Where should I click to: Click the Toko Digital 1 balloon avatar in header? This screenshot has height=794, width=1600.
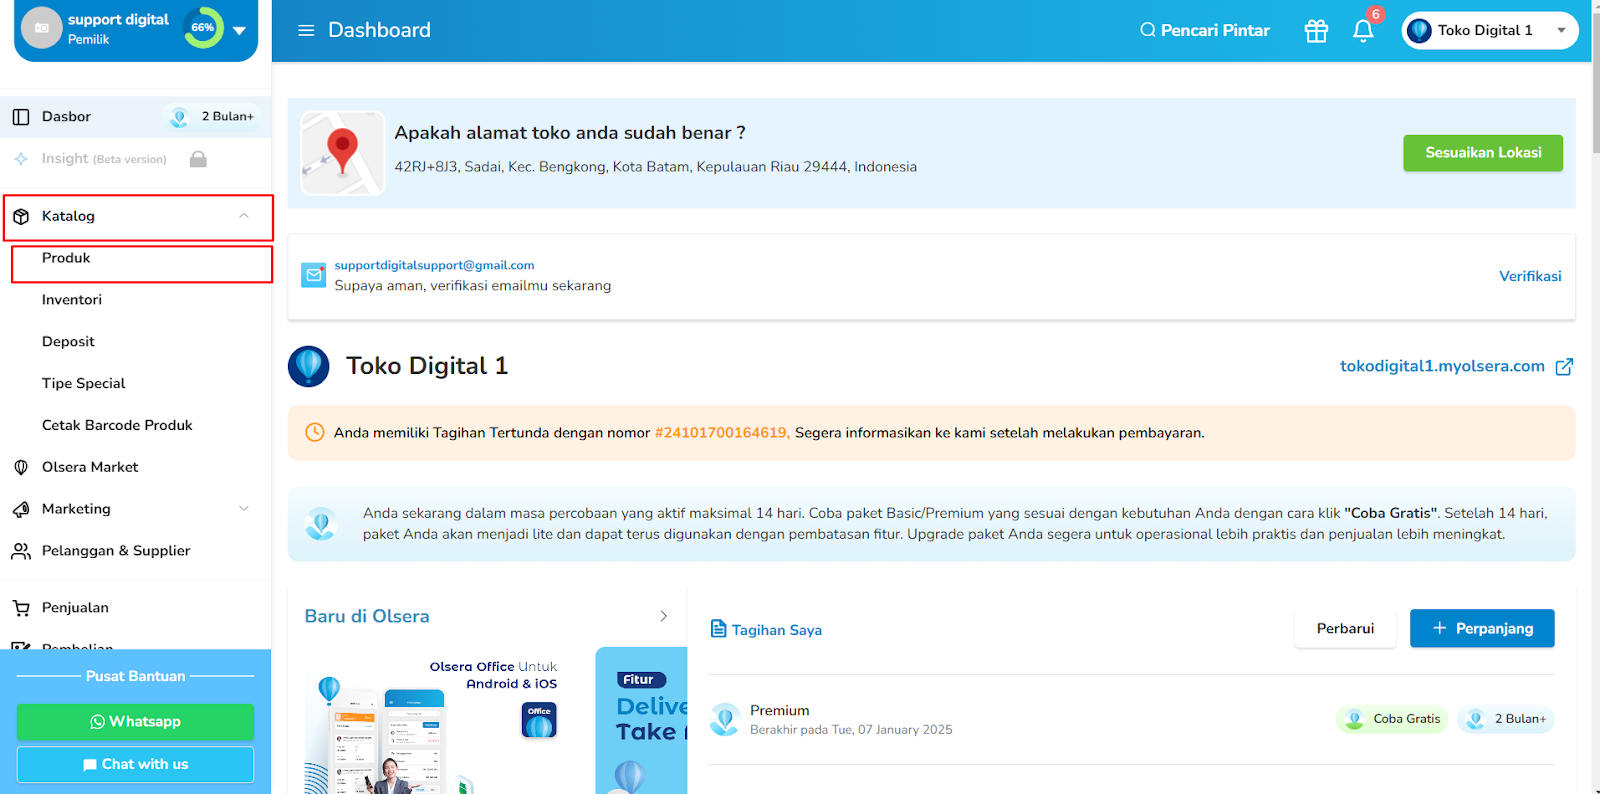pyautogui.click(x=1419, y=31)
